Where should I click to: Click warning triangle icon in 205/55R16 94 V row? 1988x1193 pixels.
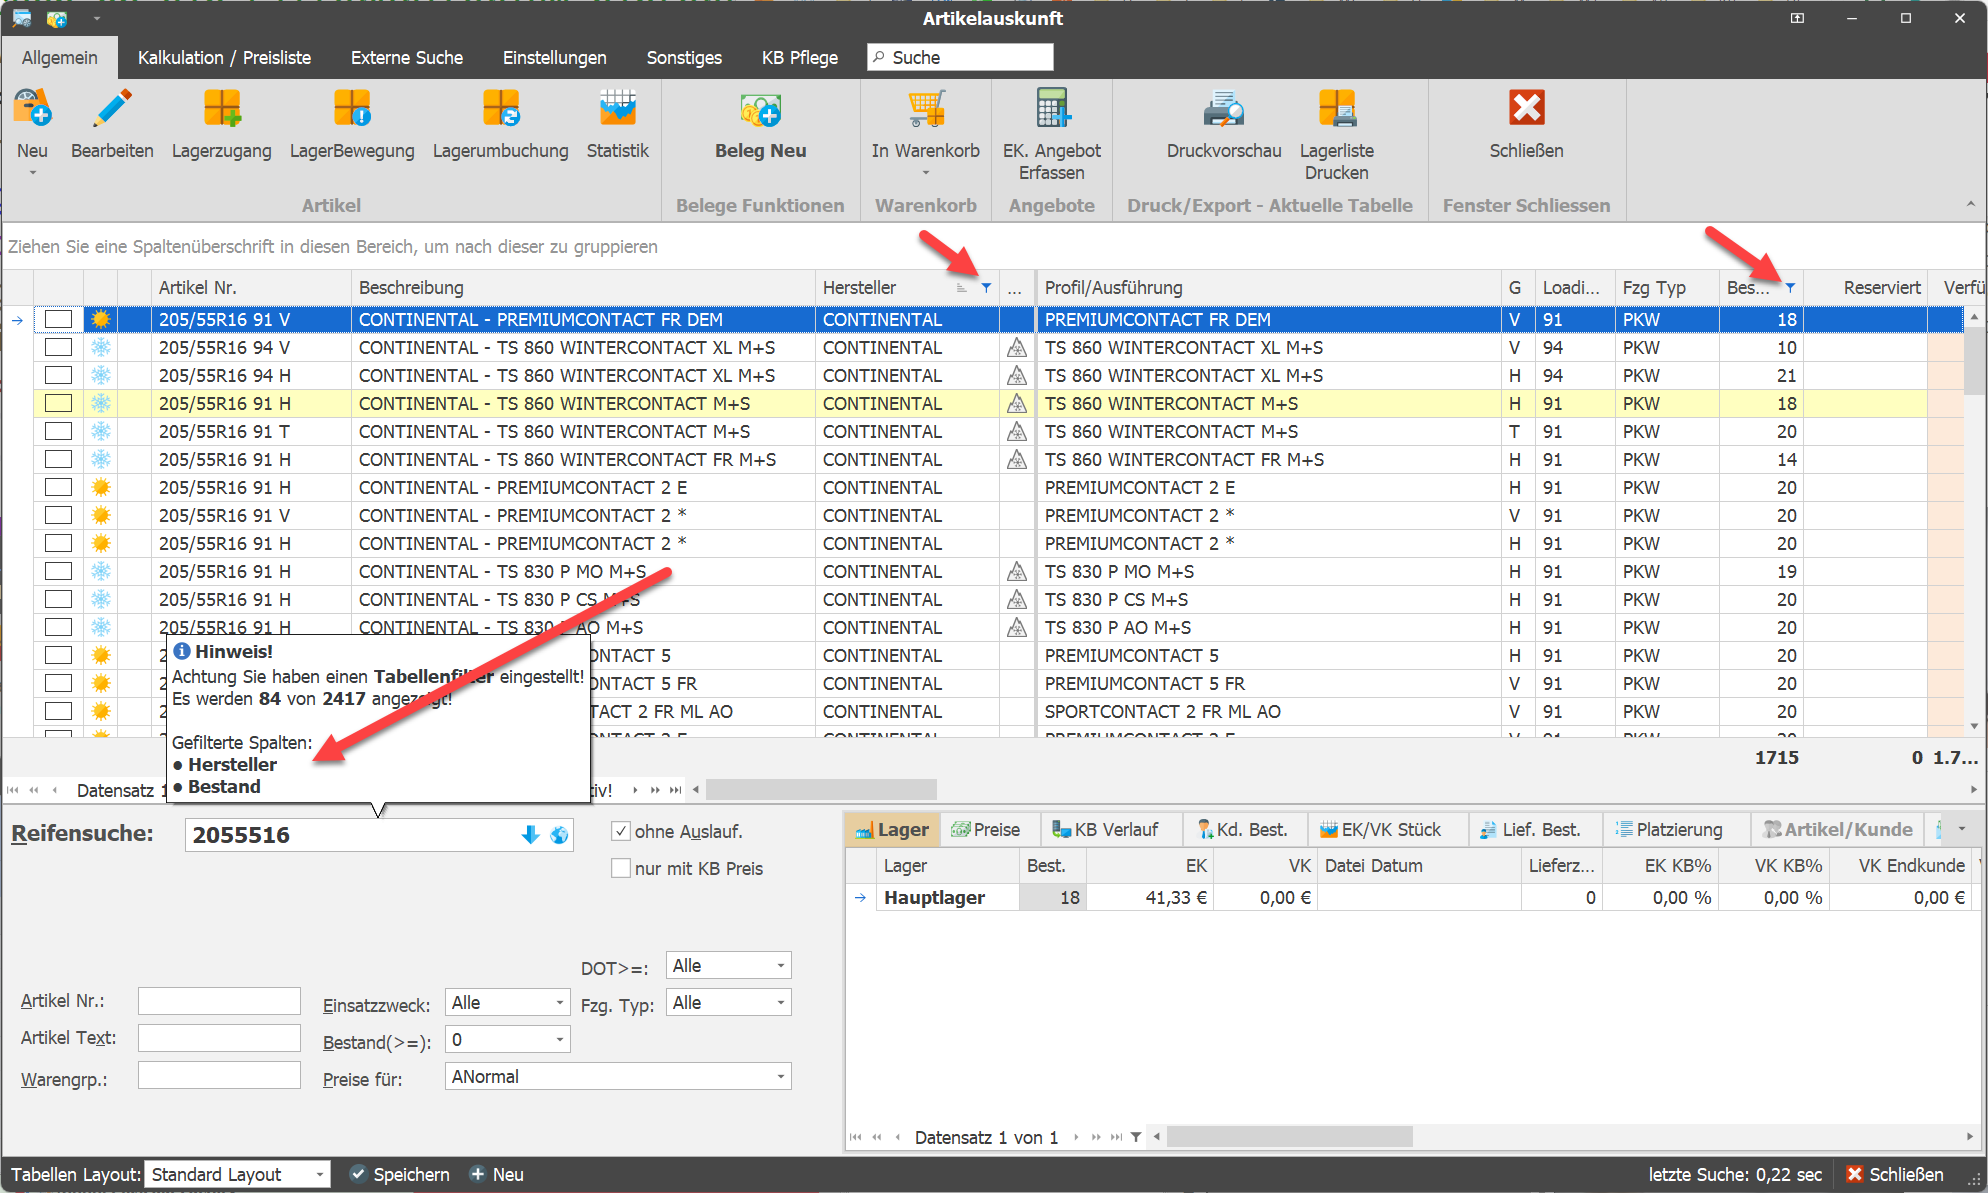tap(1017, 348)
